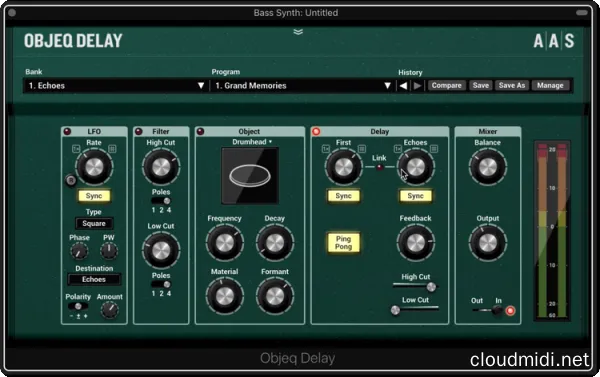The image size is (600, 377).
Task: Toggle the Filter module power LED
Action: click(x=139, y=131)
